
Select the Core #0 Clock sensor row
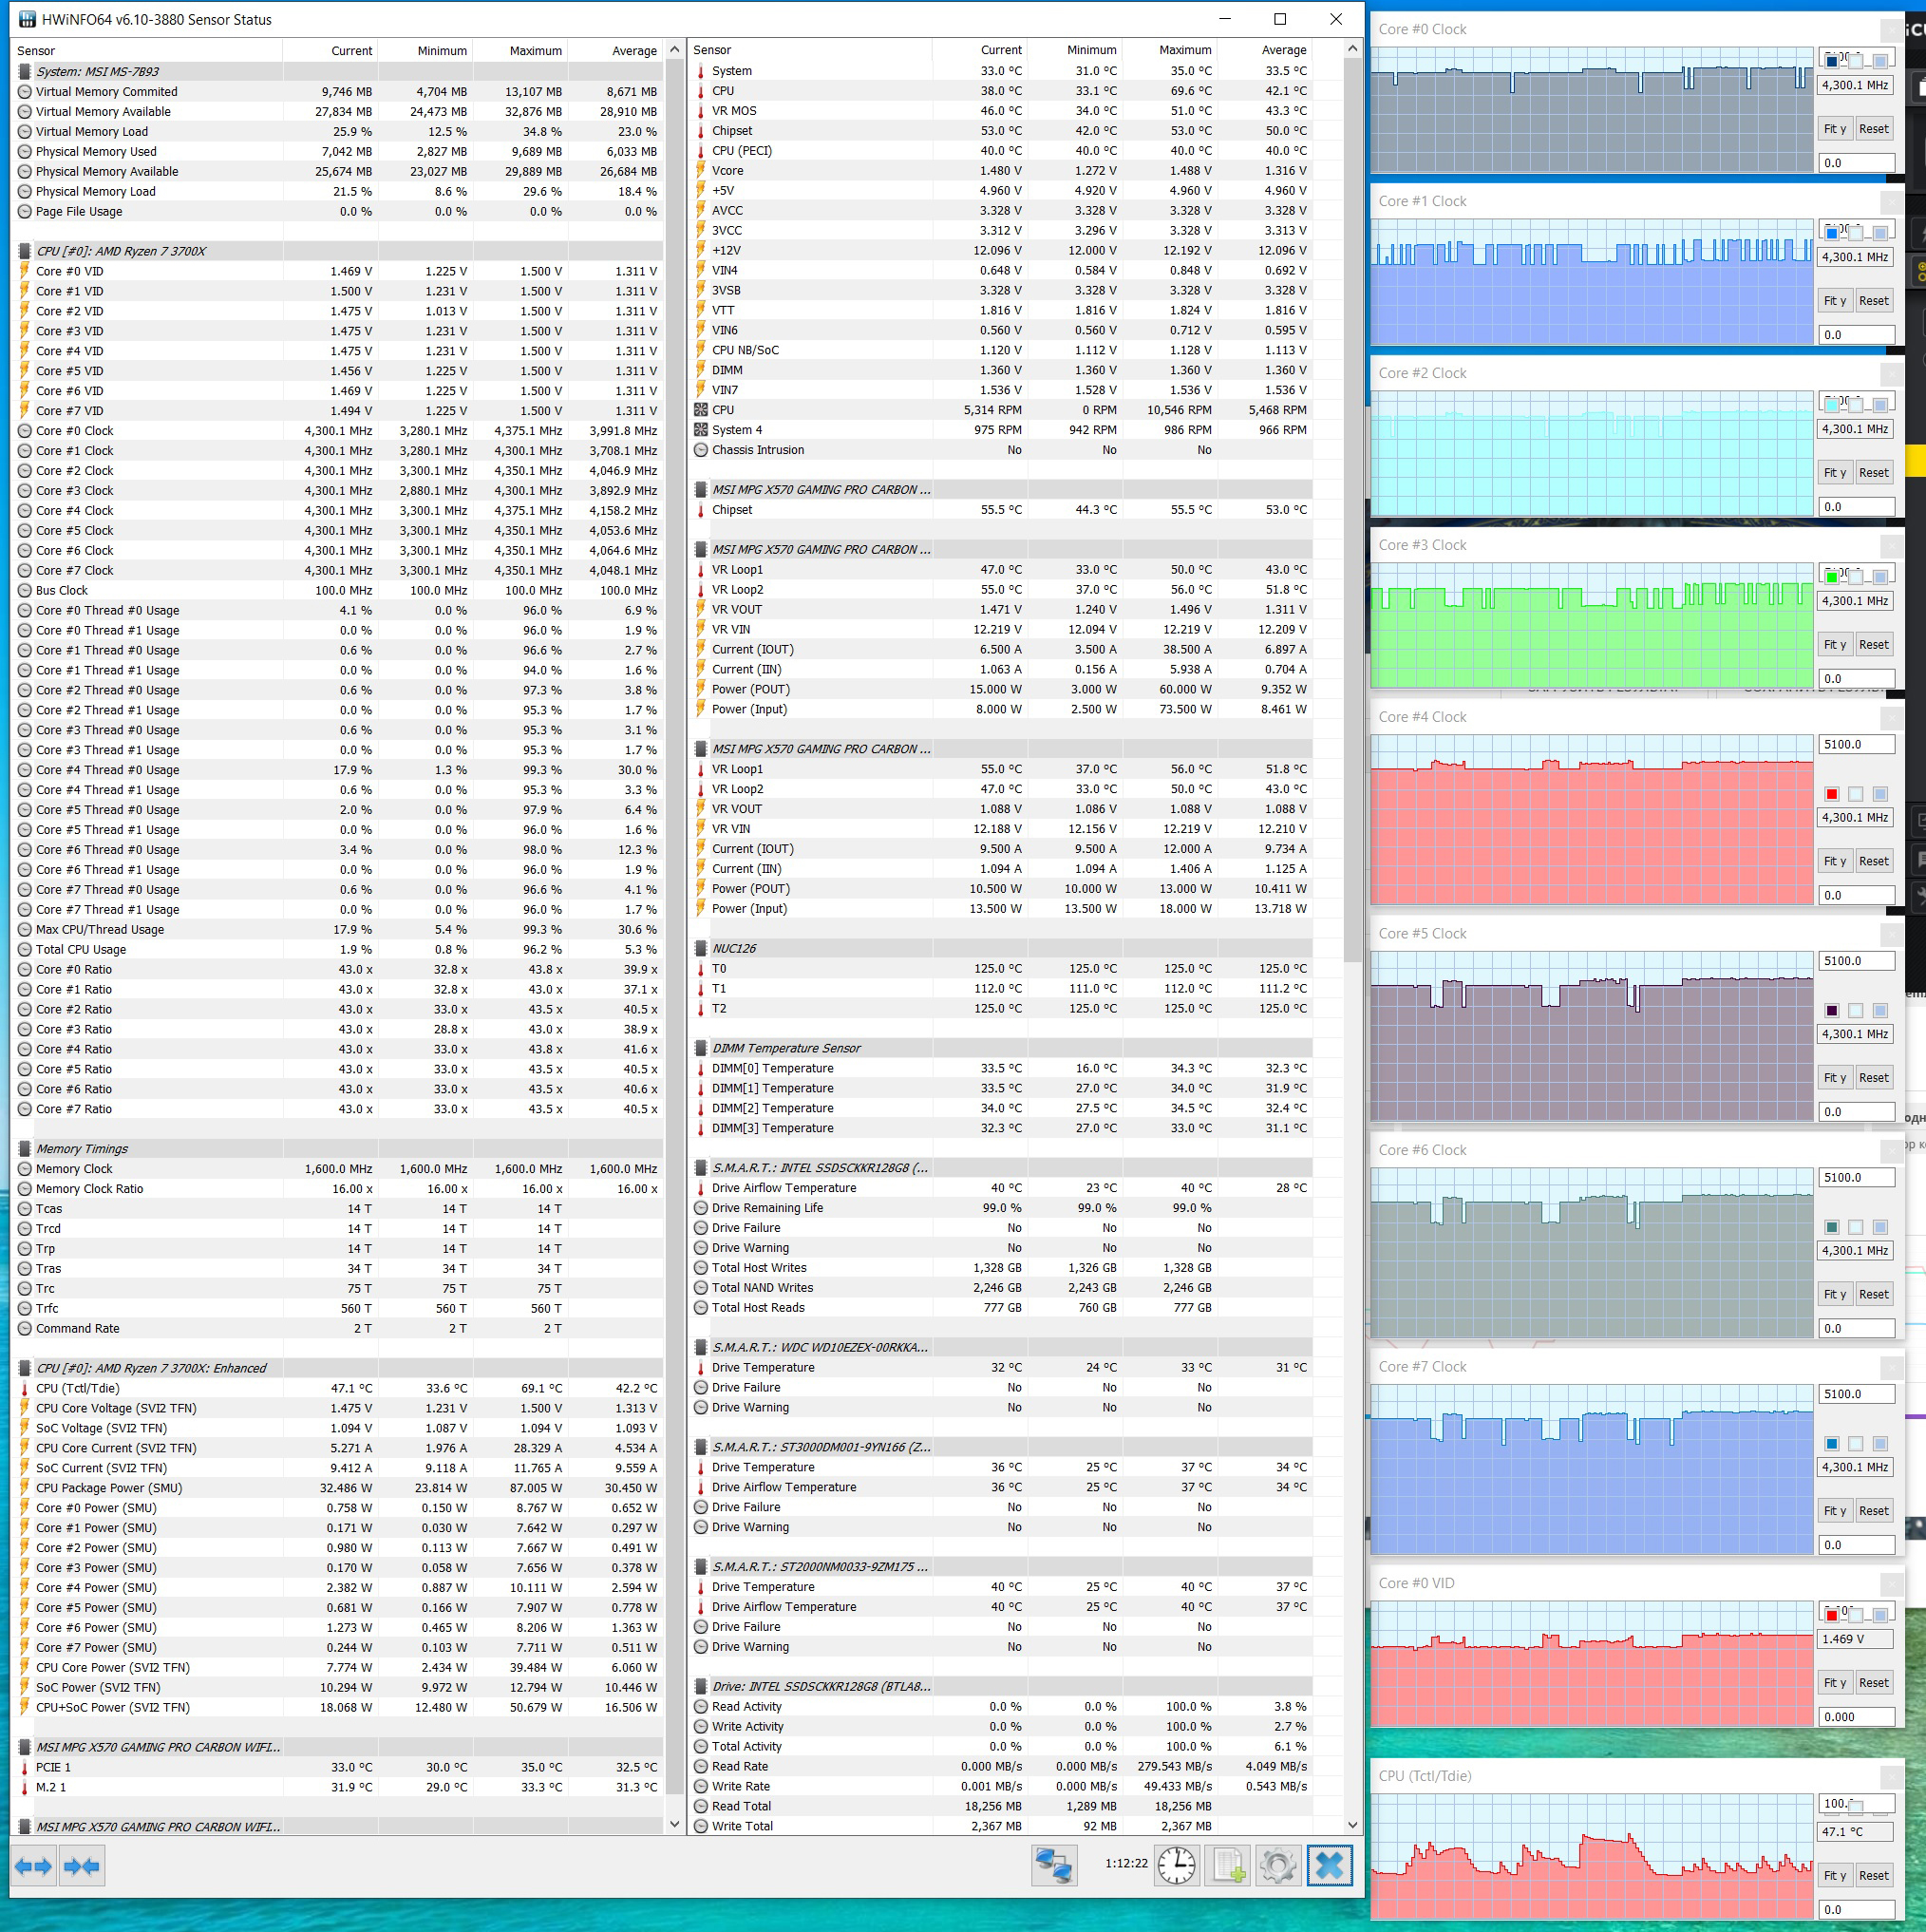(x=76, y=431)
